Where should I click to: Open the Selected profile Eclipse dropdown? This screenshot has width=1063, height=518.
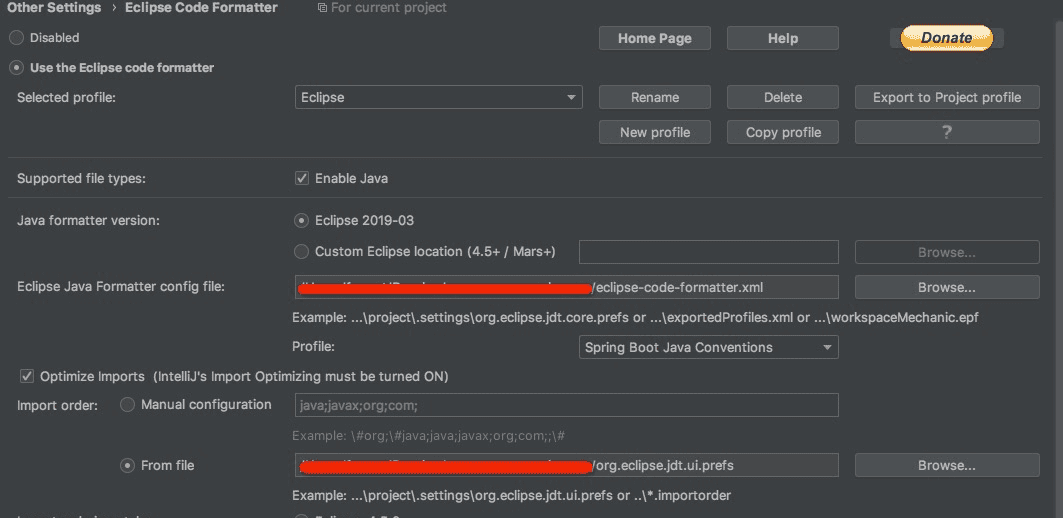click(x=439, y=97)
